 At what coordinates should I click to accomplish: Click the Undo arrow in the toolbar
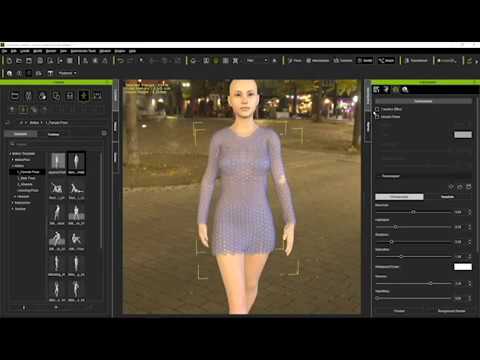click(121, 60)
